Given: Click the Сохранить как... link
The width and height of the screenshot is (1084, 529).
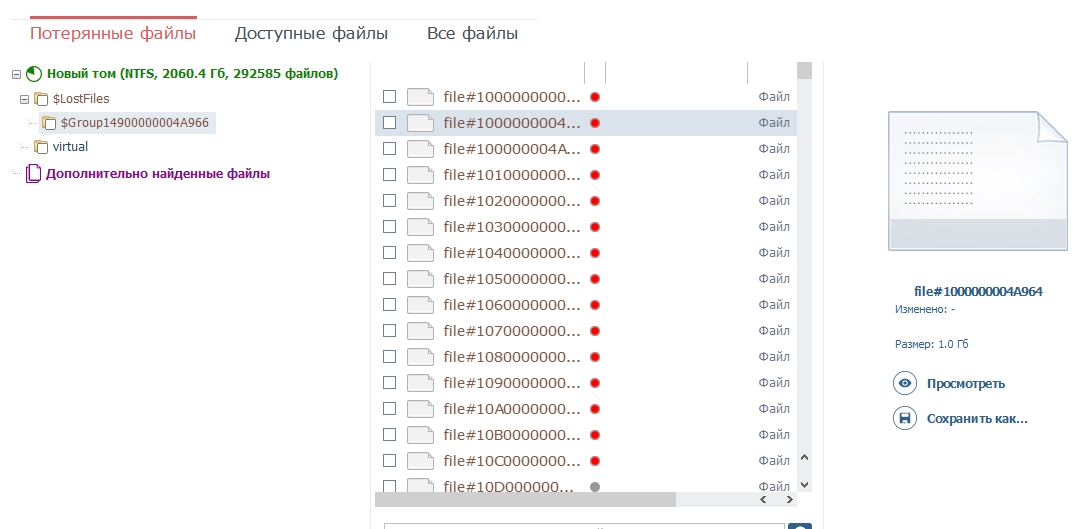Looking at the screenshot, I should 977,418.
